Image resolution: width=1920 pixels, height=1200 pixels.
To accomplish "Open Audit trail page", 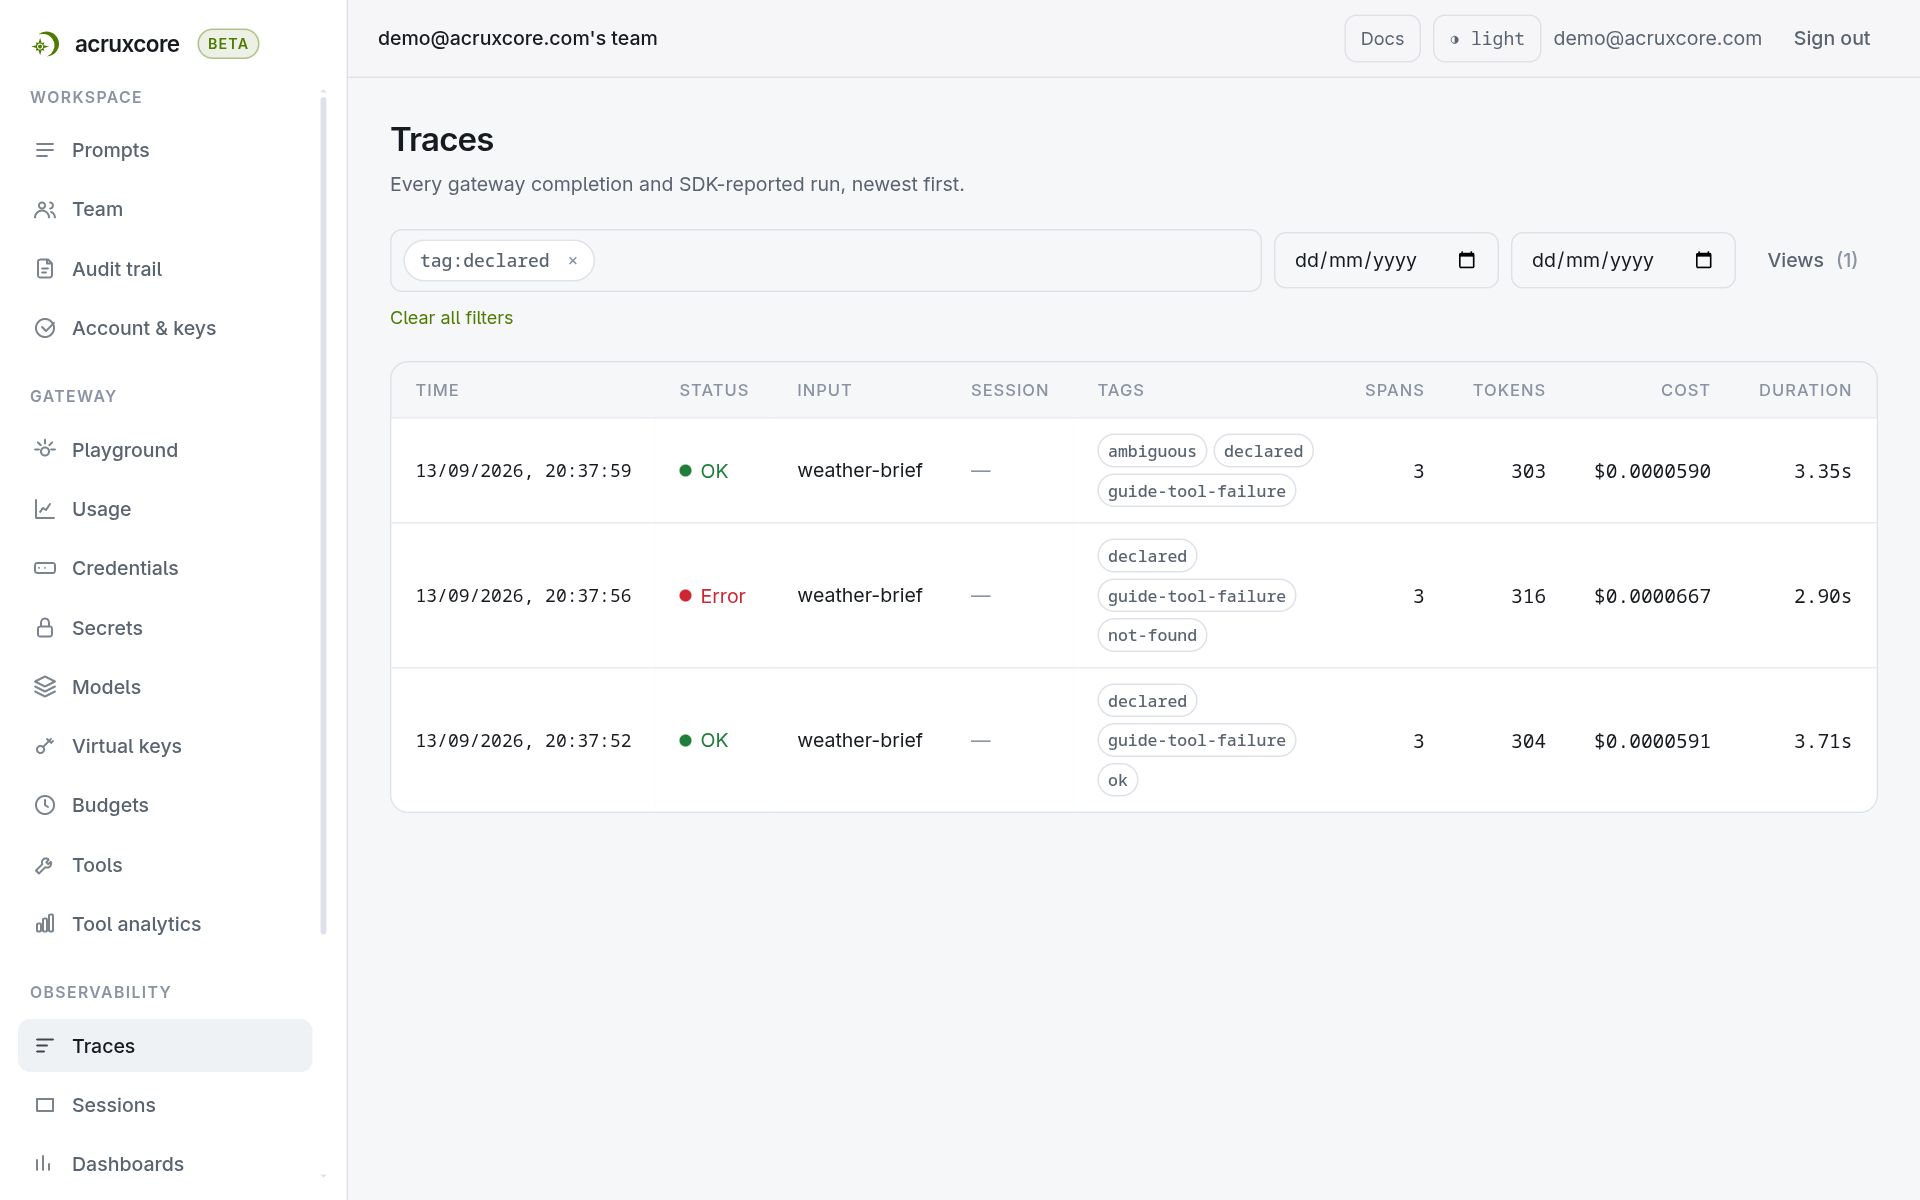I will pyautogui.click(x=165, y=268).
